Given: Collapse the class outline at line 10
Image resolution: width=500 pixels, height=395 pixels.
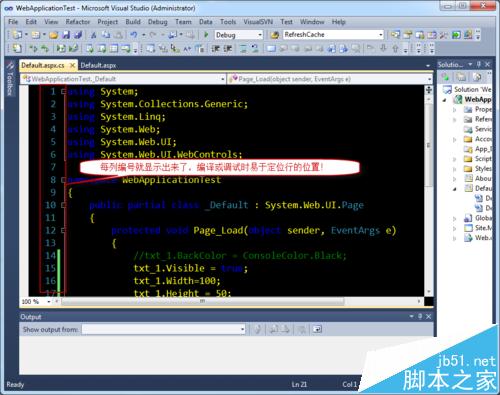Looking at the screenshot, I should tap(63, 205).
